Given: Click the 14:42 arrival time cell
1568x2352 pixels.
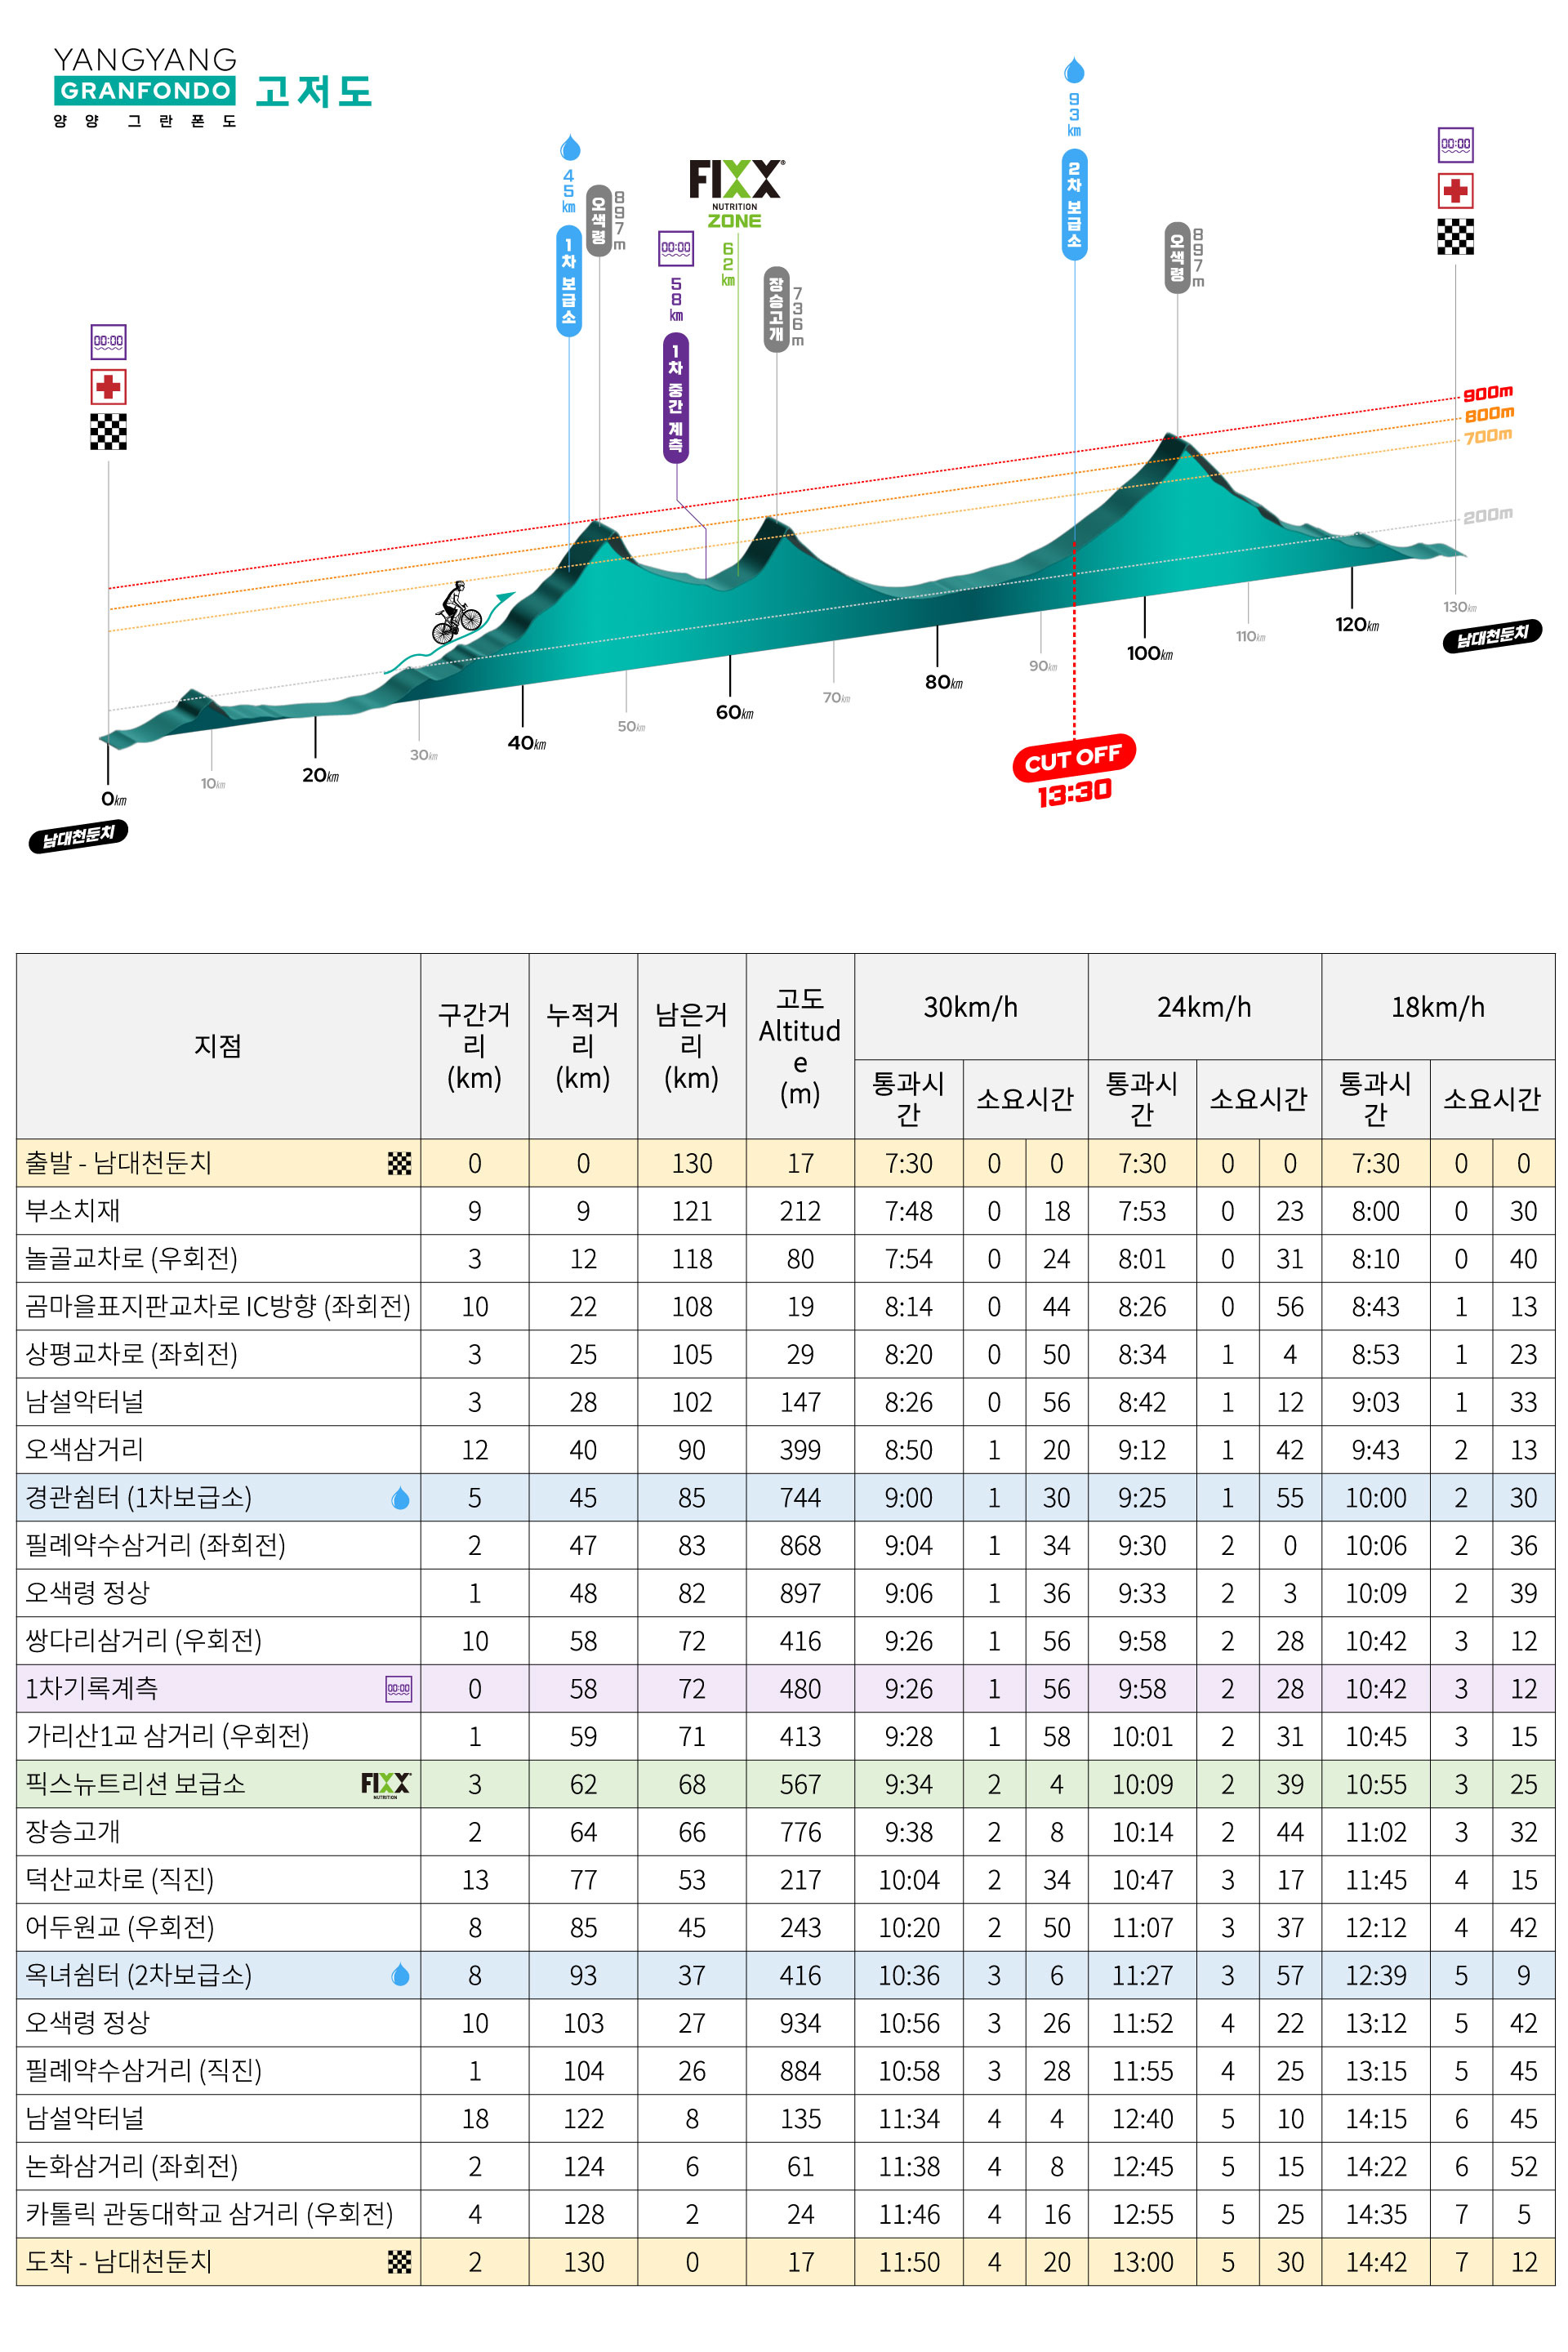Looking at the screenshot, I should (x=1376, y=2262).
